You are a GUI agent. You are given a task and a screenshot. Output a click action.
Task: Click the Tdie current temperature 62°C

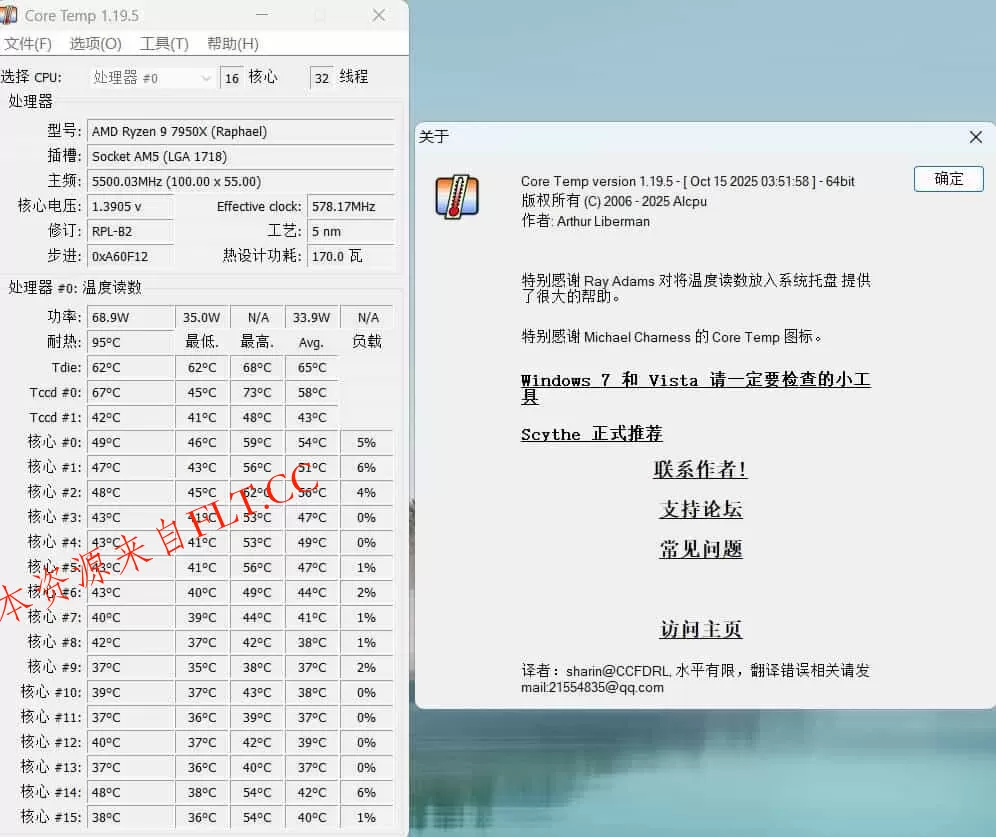(x=130, y=368)
